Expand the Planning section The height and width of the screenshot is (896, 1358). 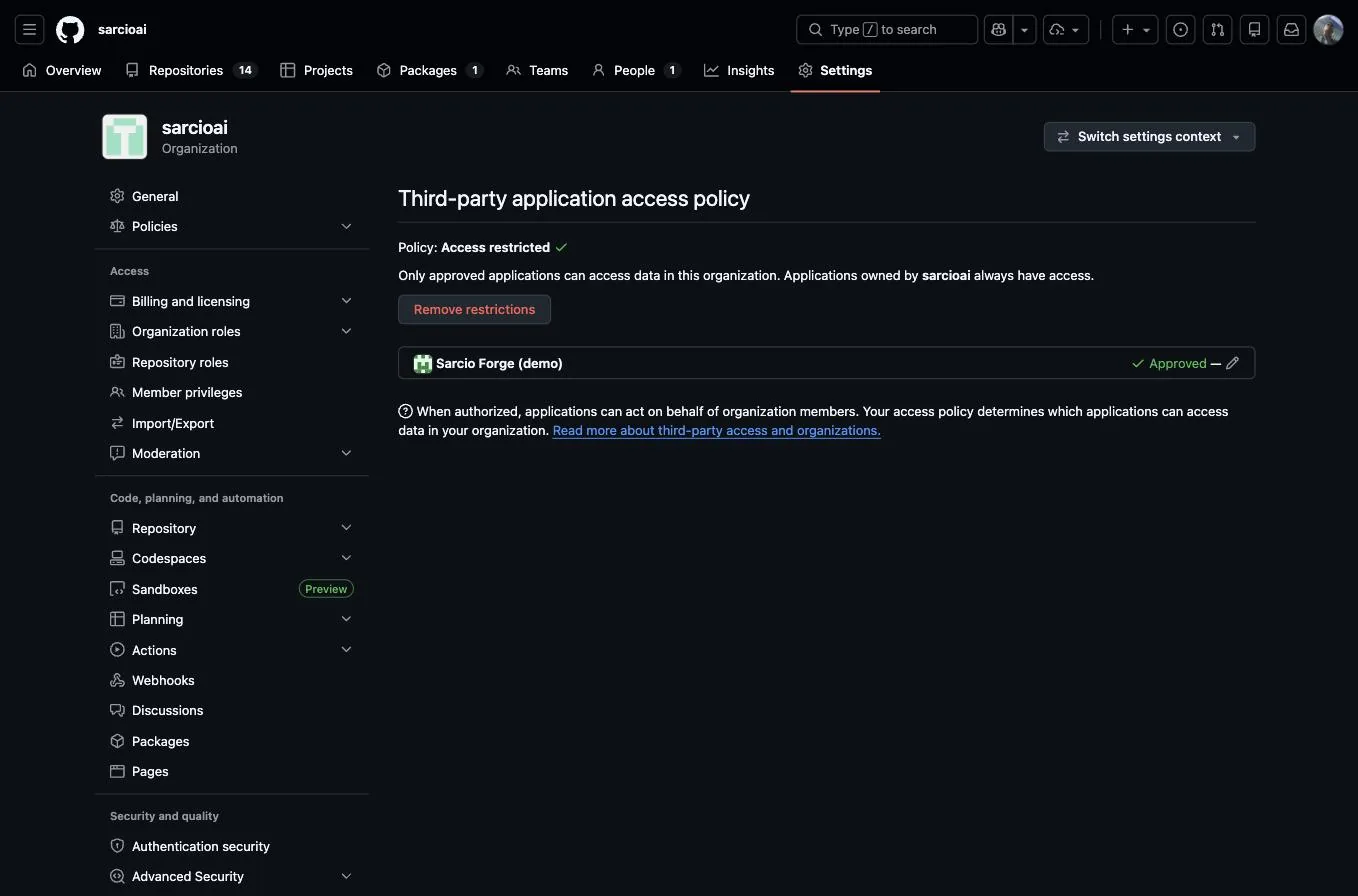231,619
